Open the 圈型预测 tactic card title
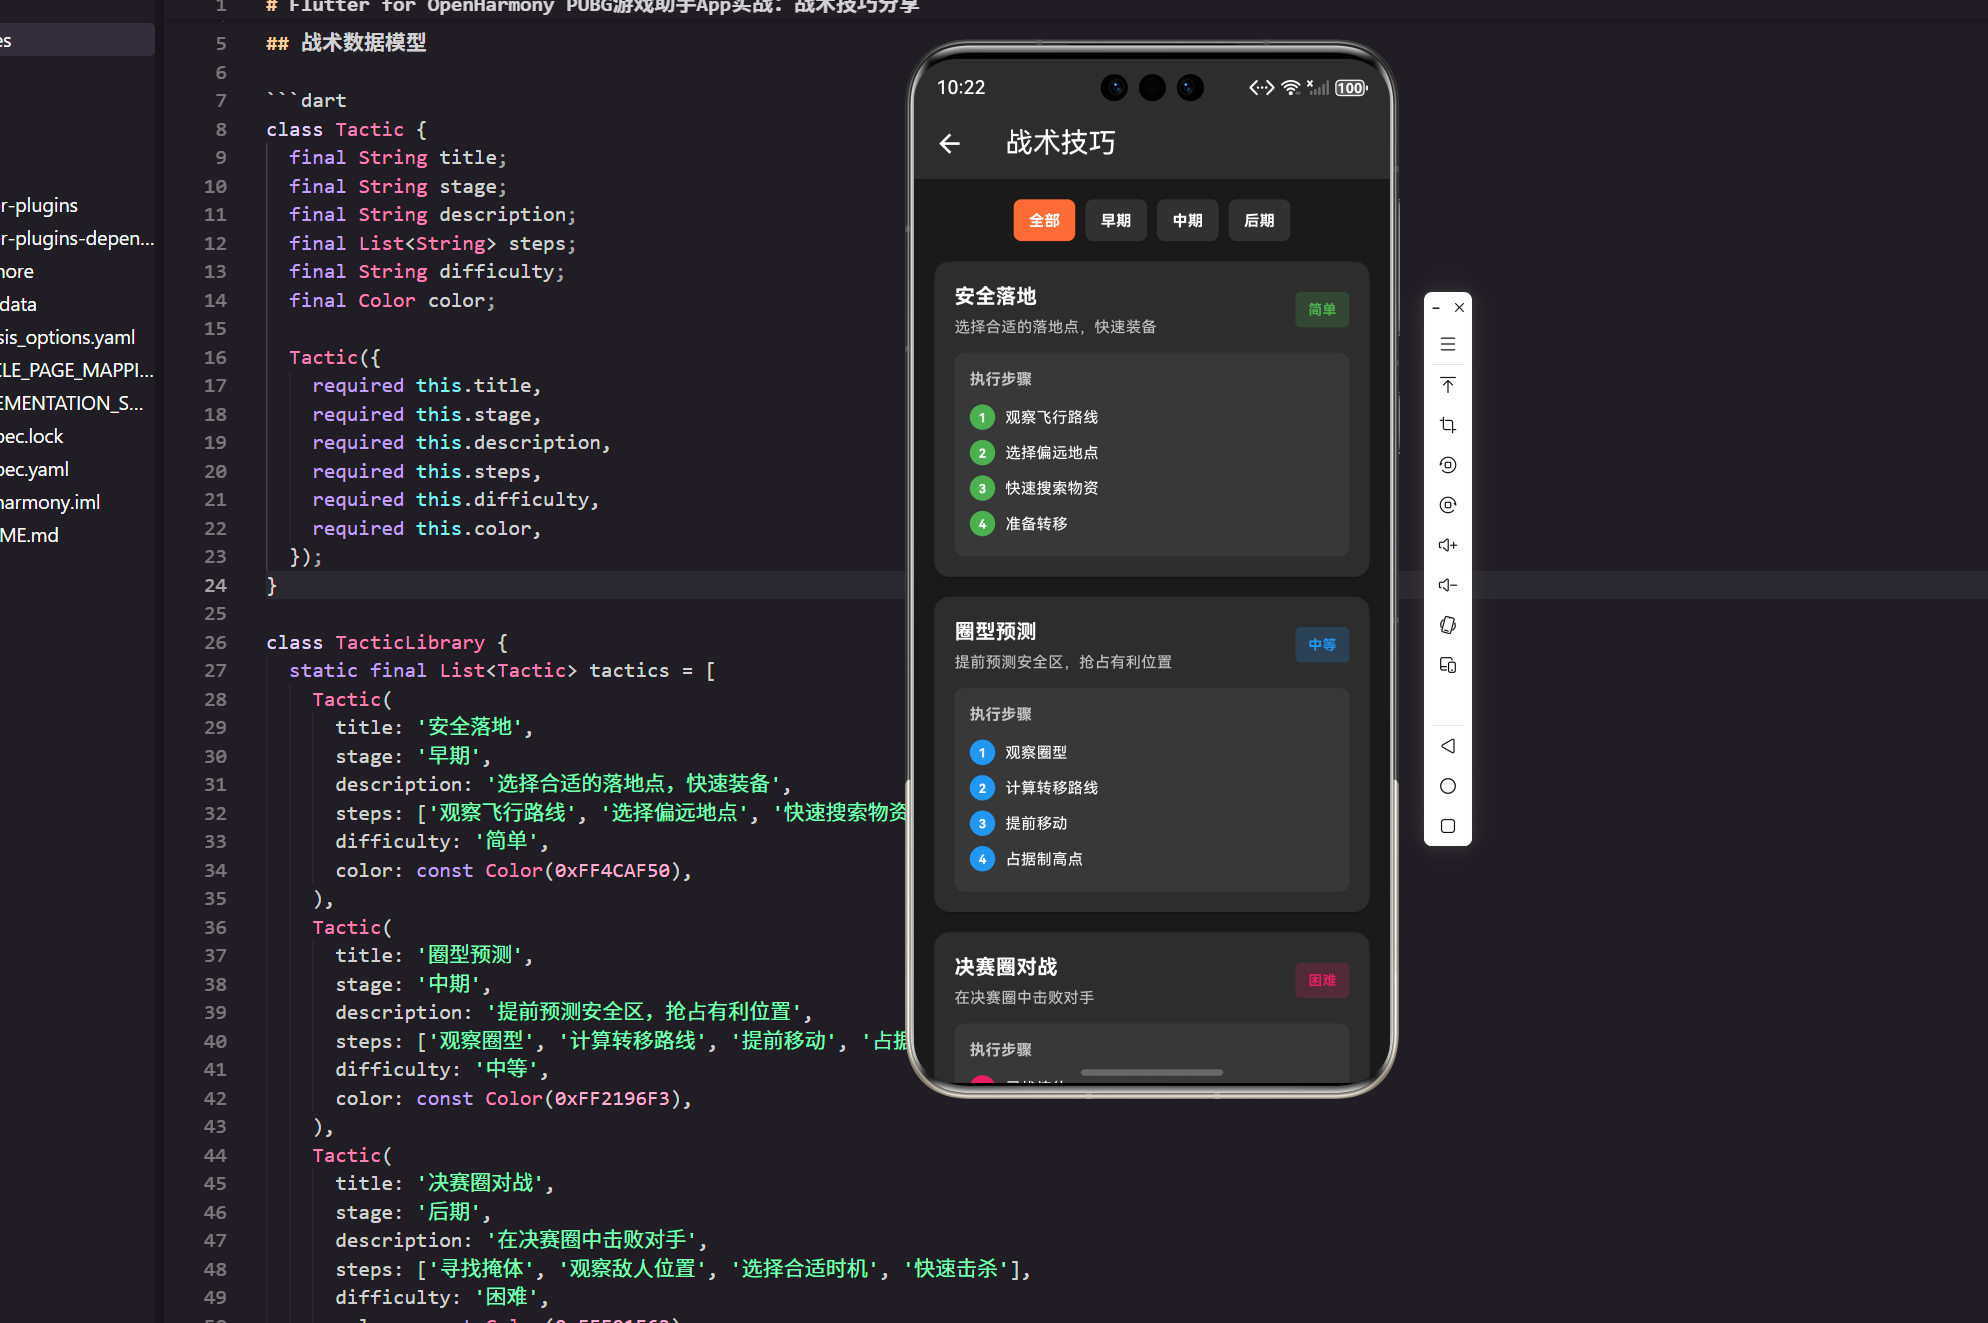Viewport: 1988px width, 1323px height. point(995,631)
